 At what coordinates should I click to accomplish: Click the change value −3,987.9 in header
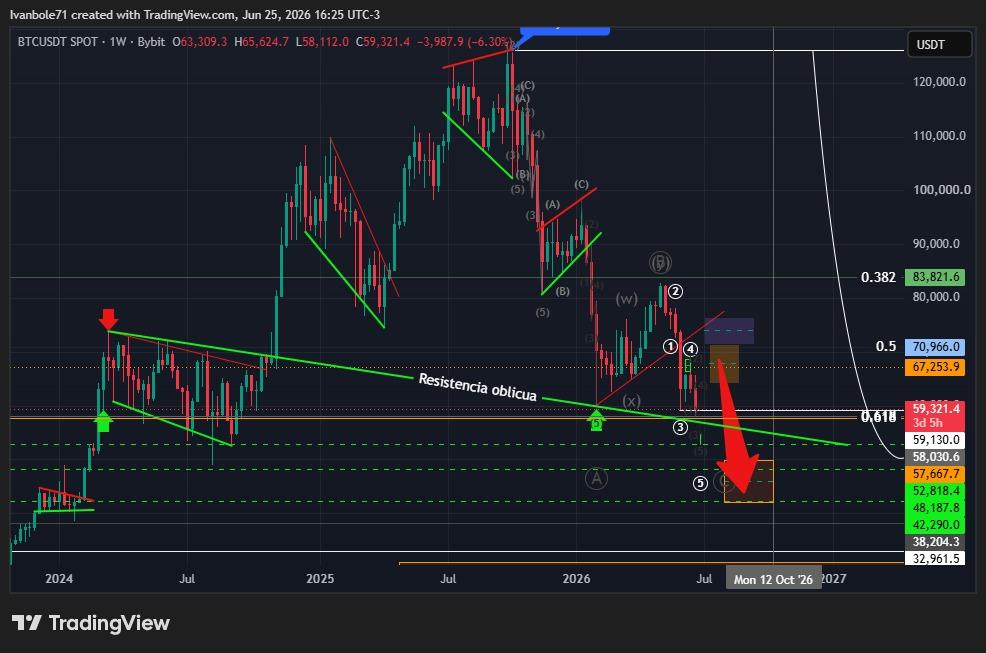(x=440, y=42)
